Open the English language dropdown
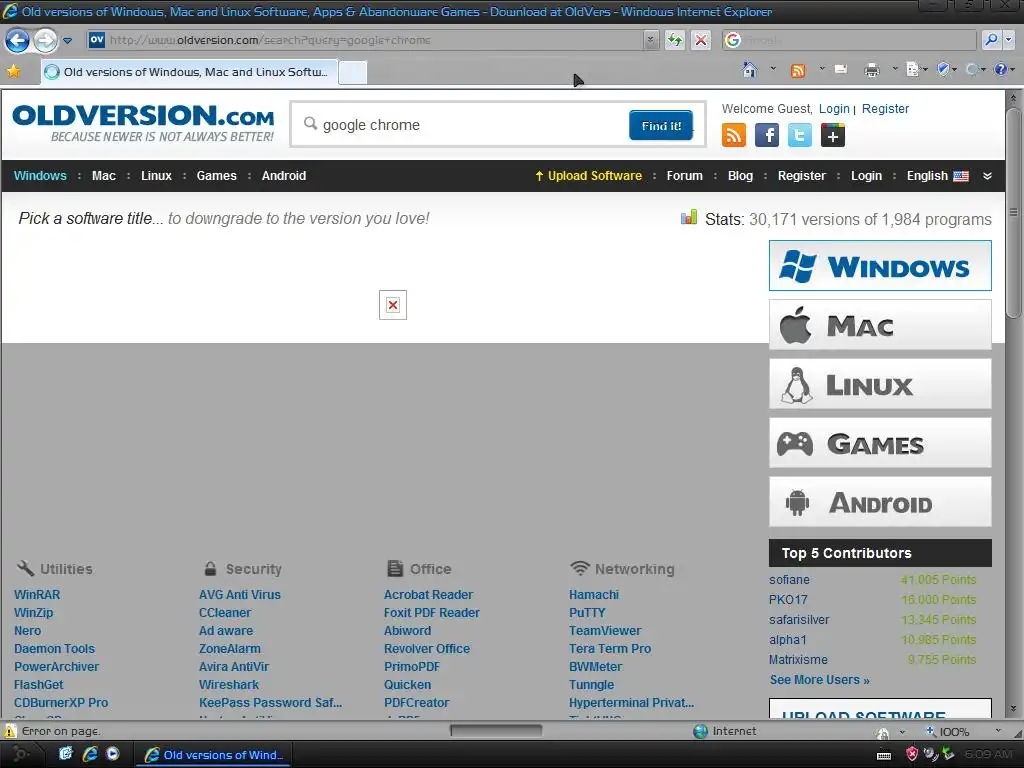Screen dimensions: 1024x768 pyautogui.click(x=937, y=176)
